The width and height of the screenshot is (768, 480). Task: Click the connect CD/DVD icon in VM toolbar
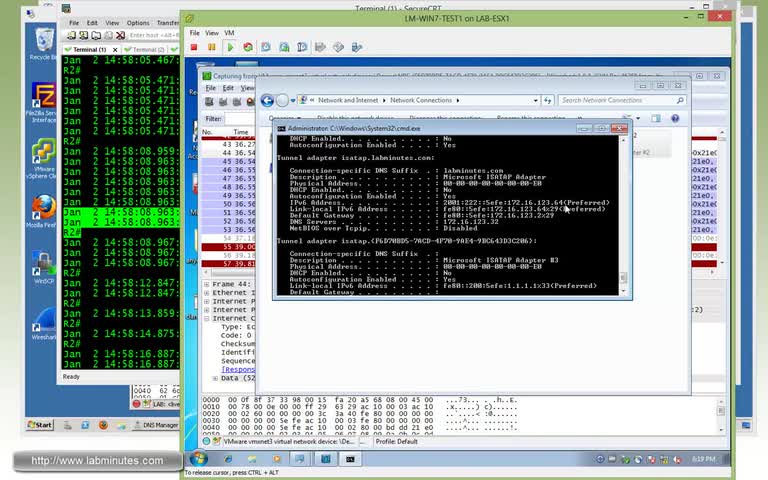tap(338, 48)
